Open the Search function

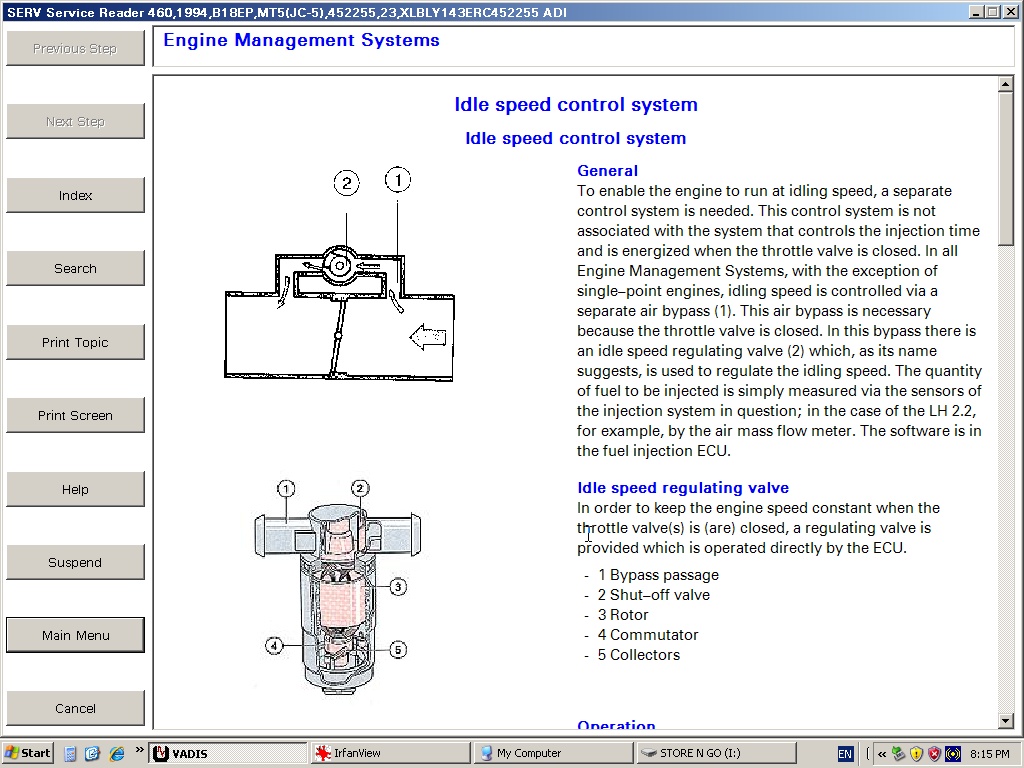75,268
